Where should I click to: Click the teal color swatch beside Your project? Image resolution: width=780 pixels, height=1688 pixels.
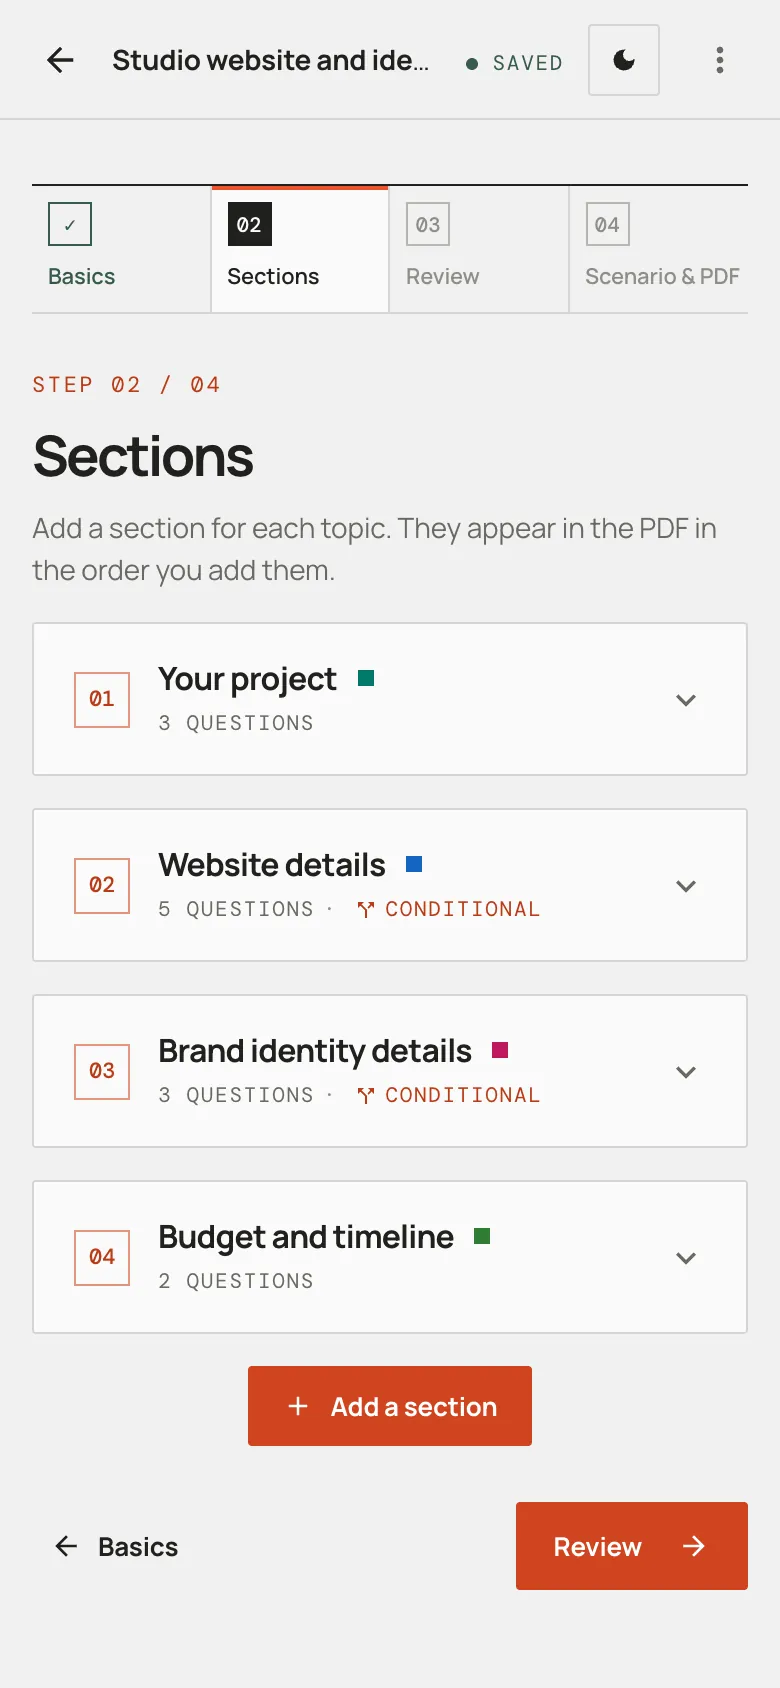tap(366, 678)
